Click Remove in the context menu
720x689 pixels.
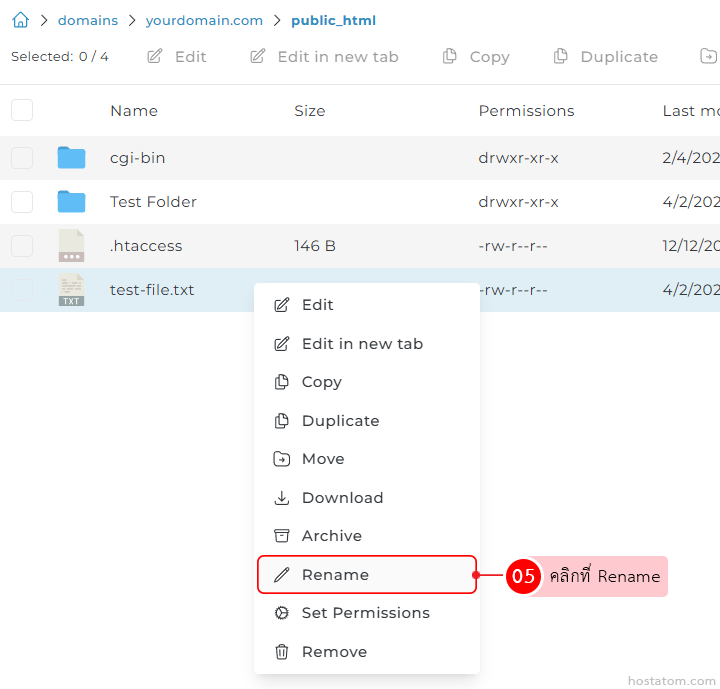[x=334, y=652]
